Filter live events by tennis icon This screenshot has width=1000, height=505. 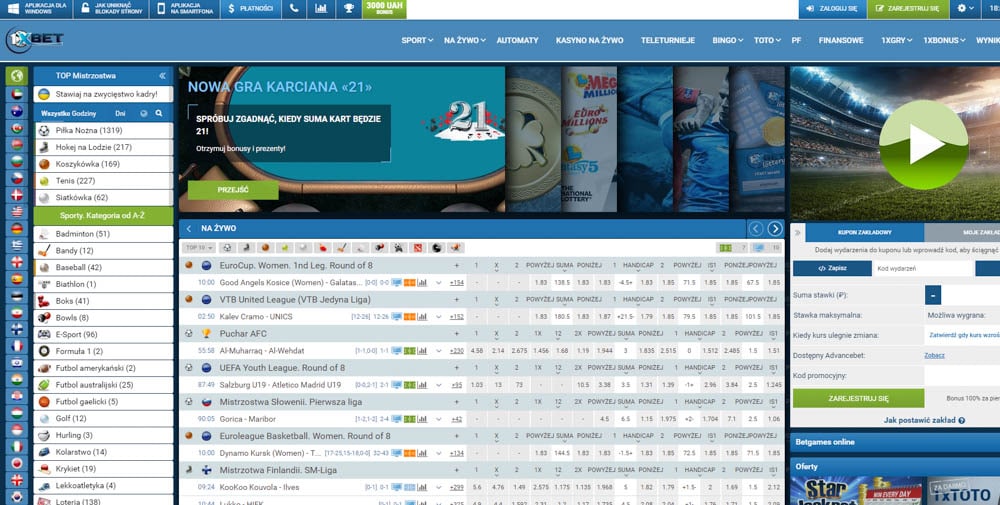tap(284, 247)
